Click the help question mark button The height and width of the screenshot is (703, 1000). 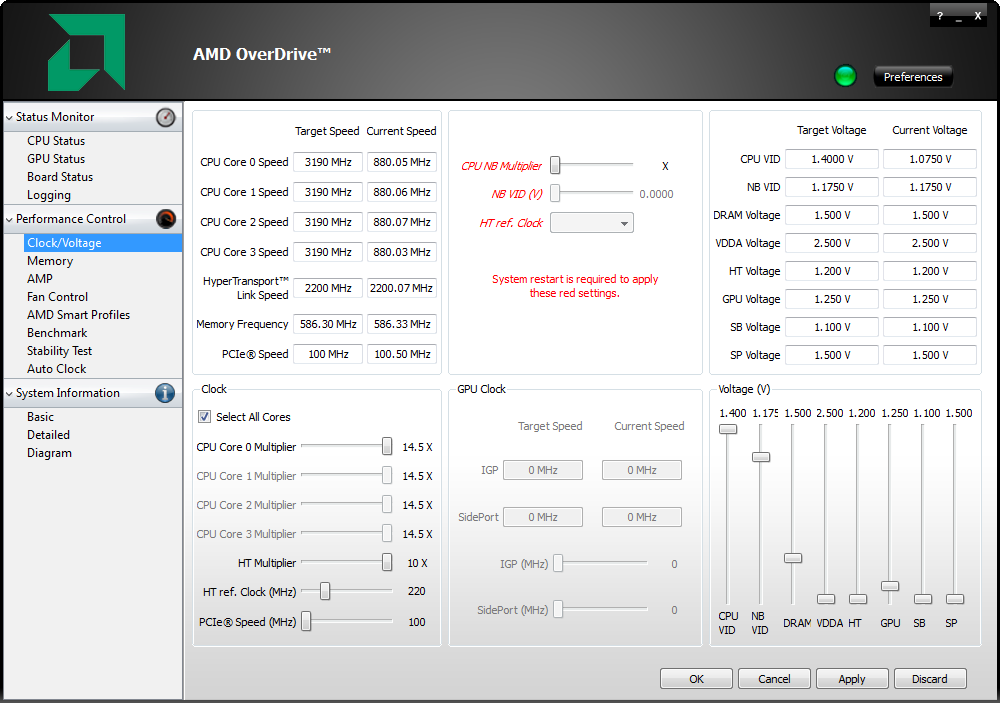pos(939,16)
